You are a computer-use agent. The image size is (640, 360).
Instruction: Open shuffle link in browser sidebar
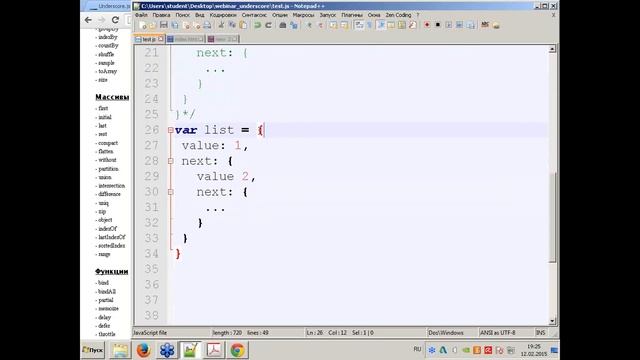coord(106,54)
